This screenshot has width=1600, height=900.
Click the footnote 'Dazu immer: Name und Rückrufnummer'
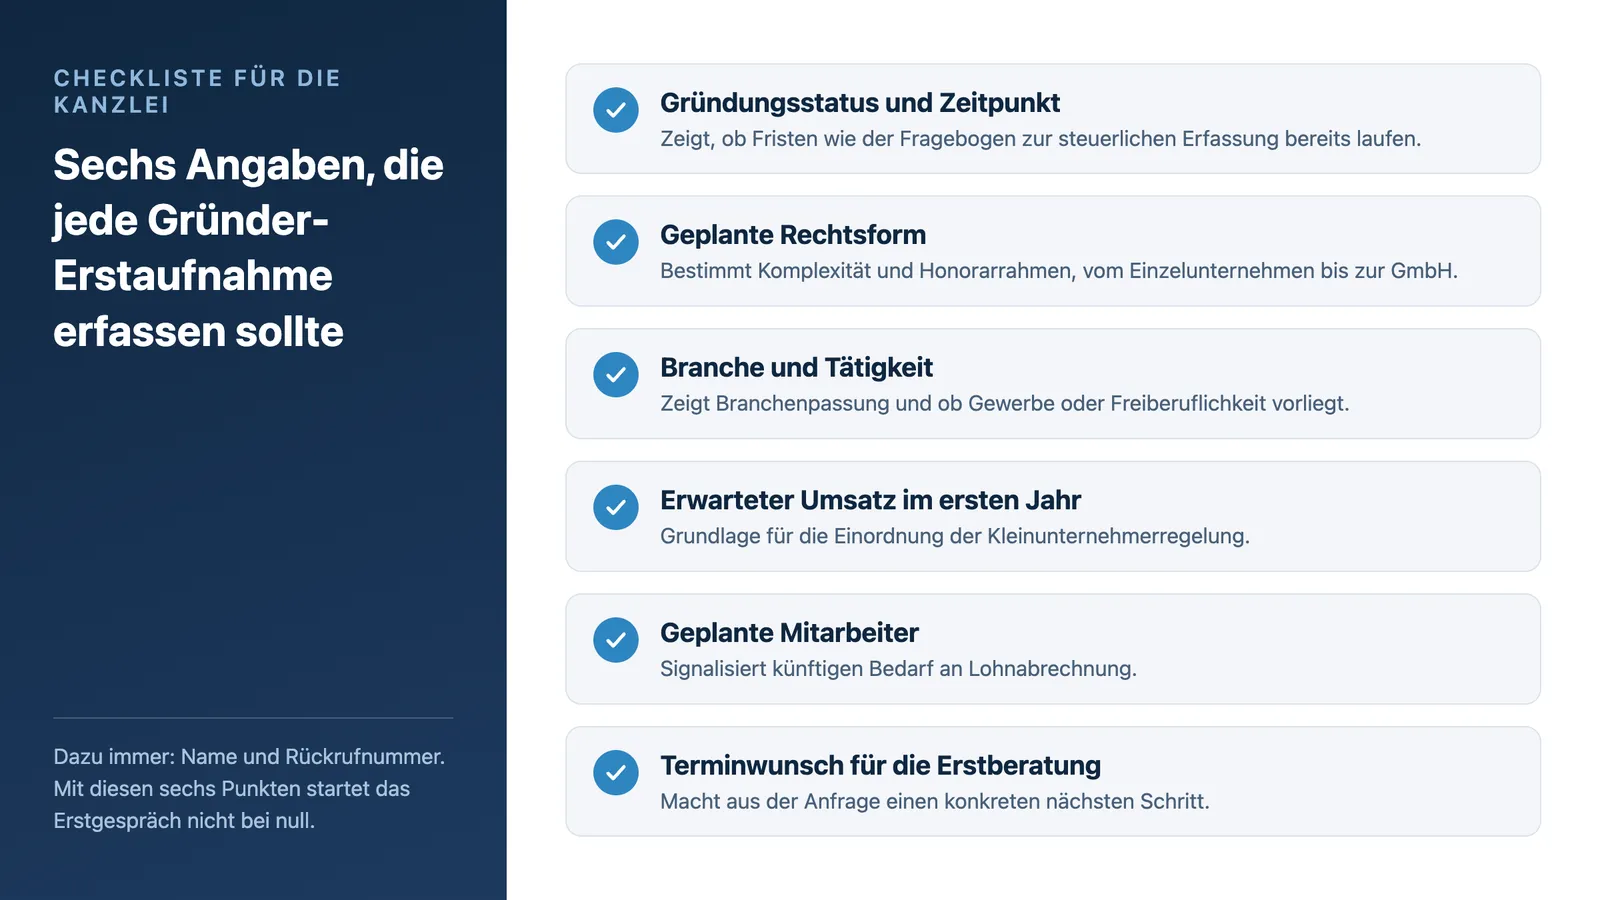pos(249,789)
